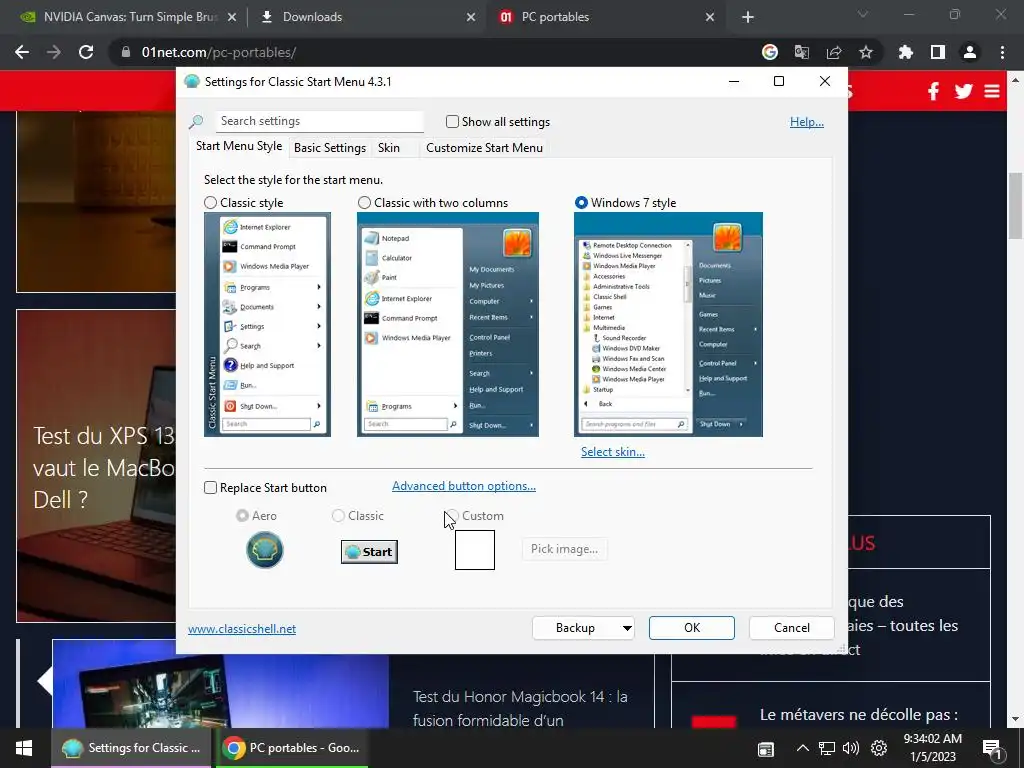Open the Help... link

pyautogui.click(x=807, y=122)
